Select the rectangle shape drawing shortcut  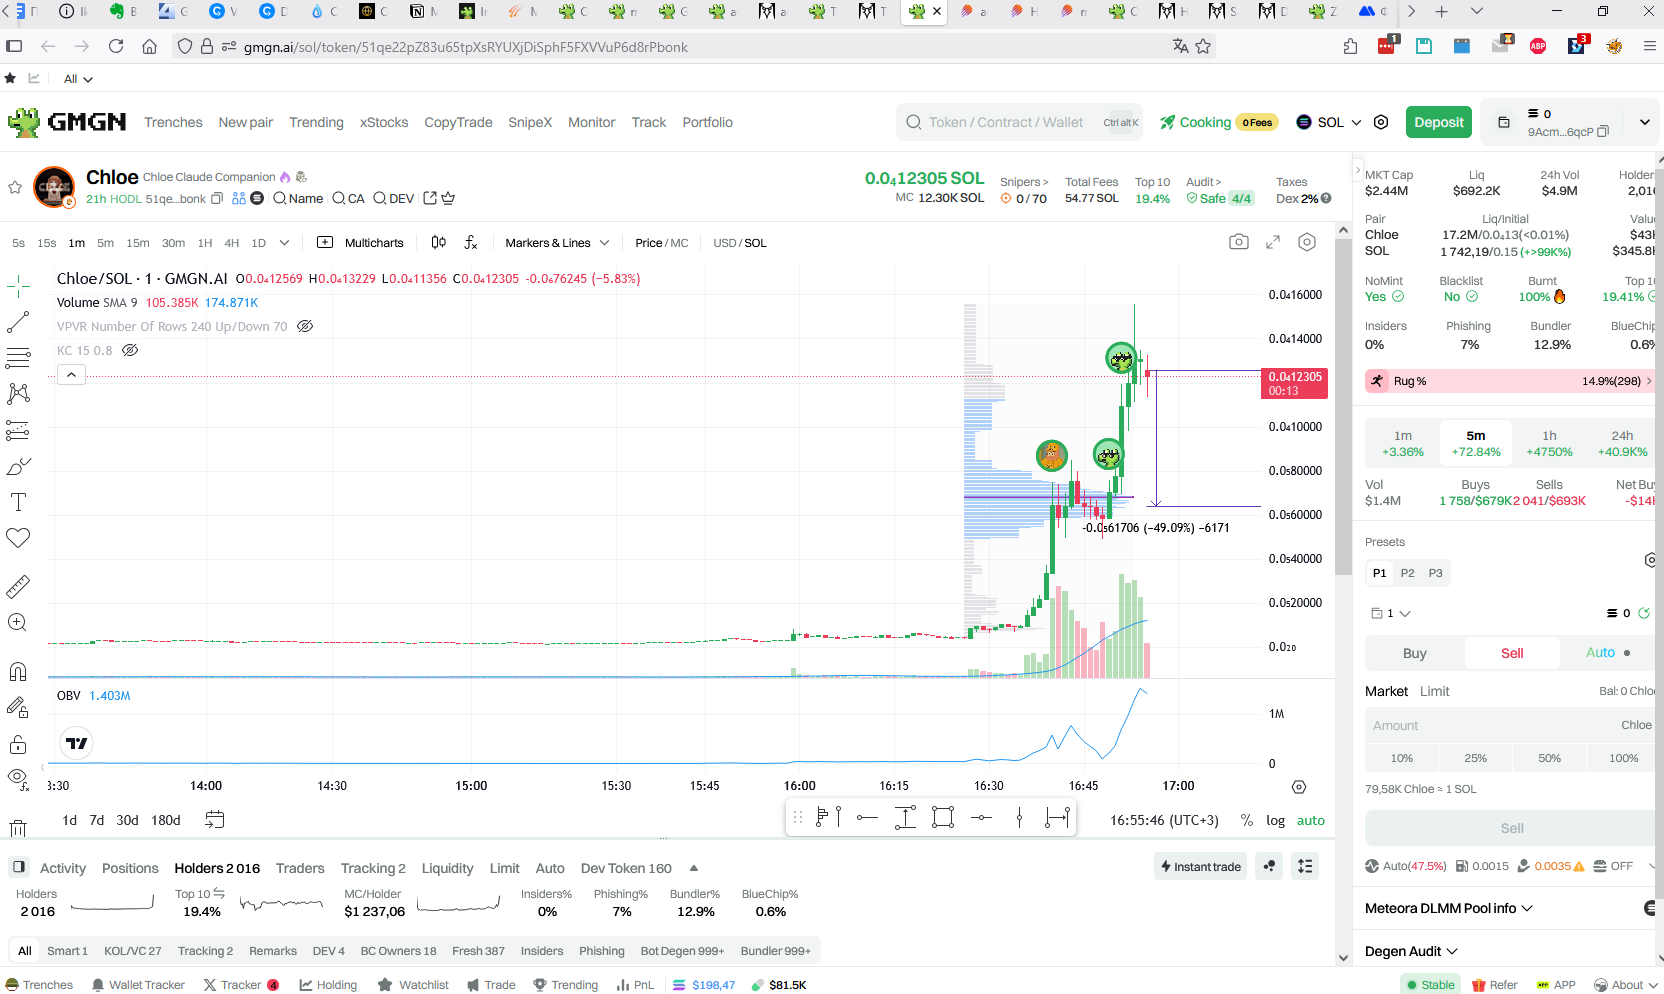943,818
